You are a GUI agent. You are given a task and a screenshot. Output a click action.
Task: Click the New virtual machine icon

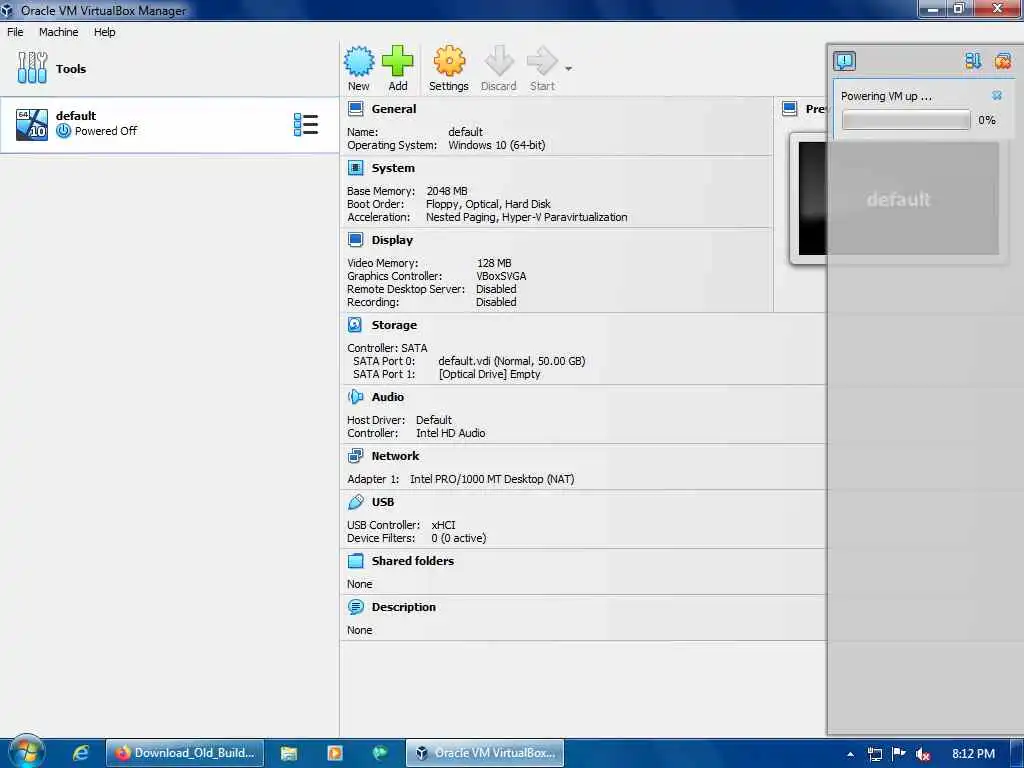(x=359, y=61)
